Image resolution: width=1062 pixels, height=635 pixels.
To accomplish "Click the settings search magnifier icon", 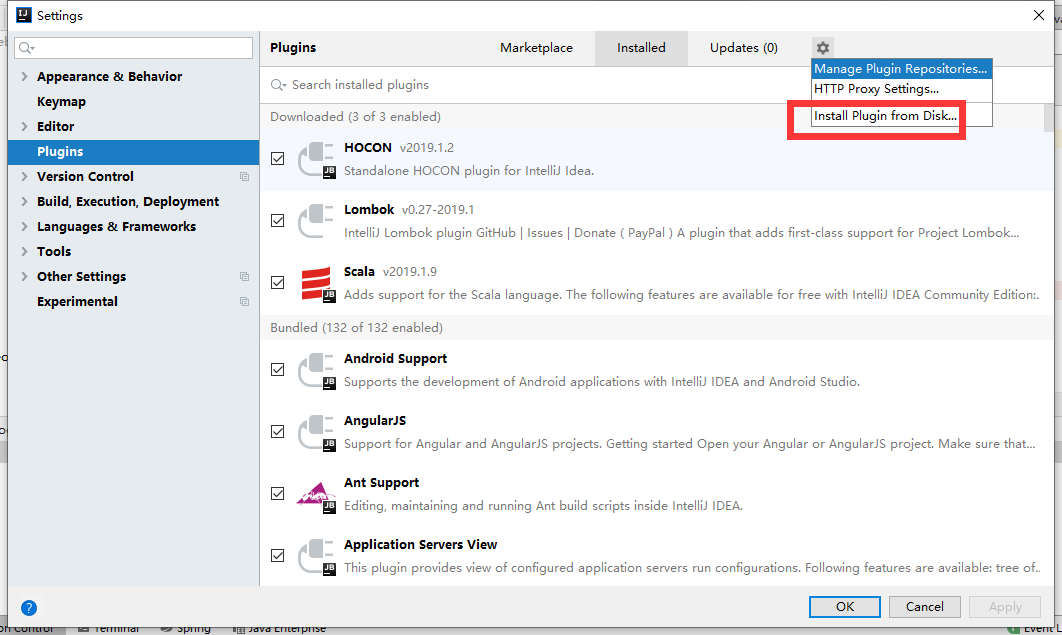I will (26, 47).
